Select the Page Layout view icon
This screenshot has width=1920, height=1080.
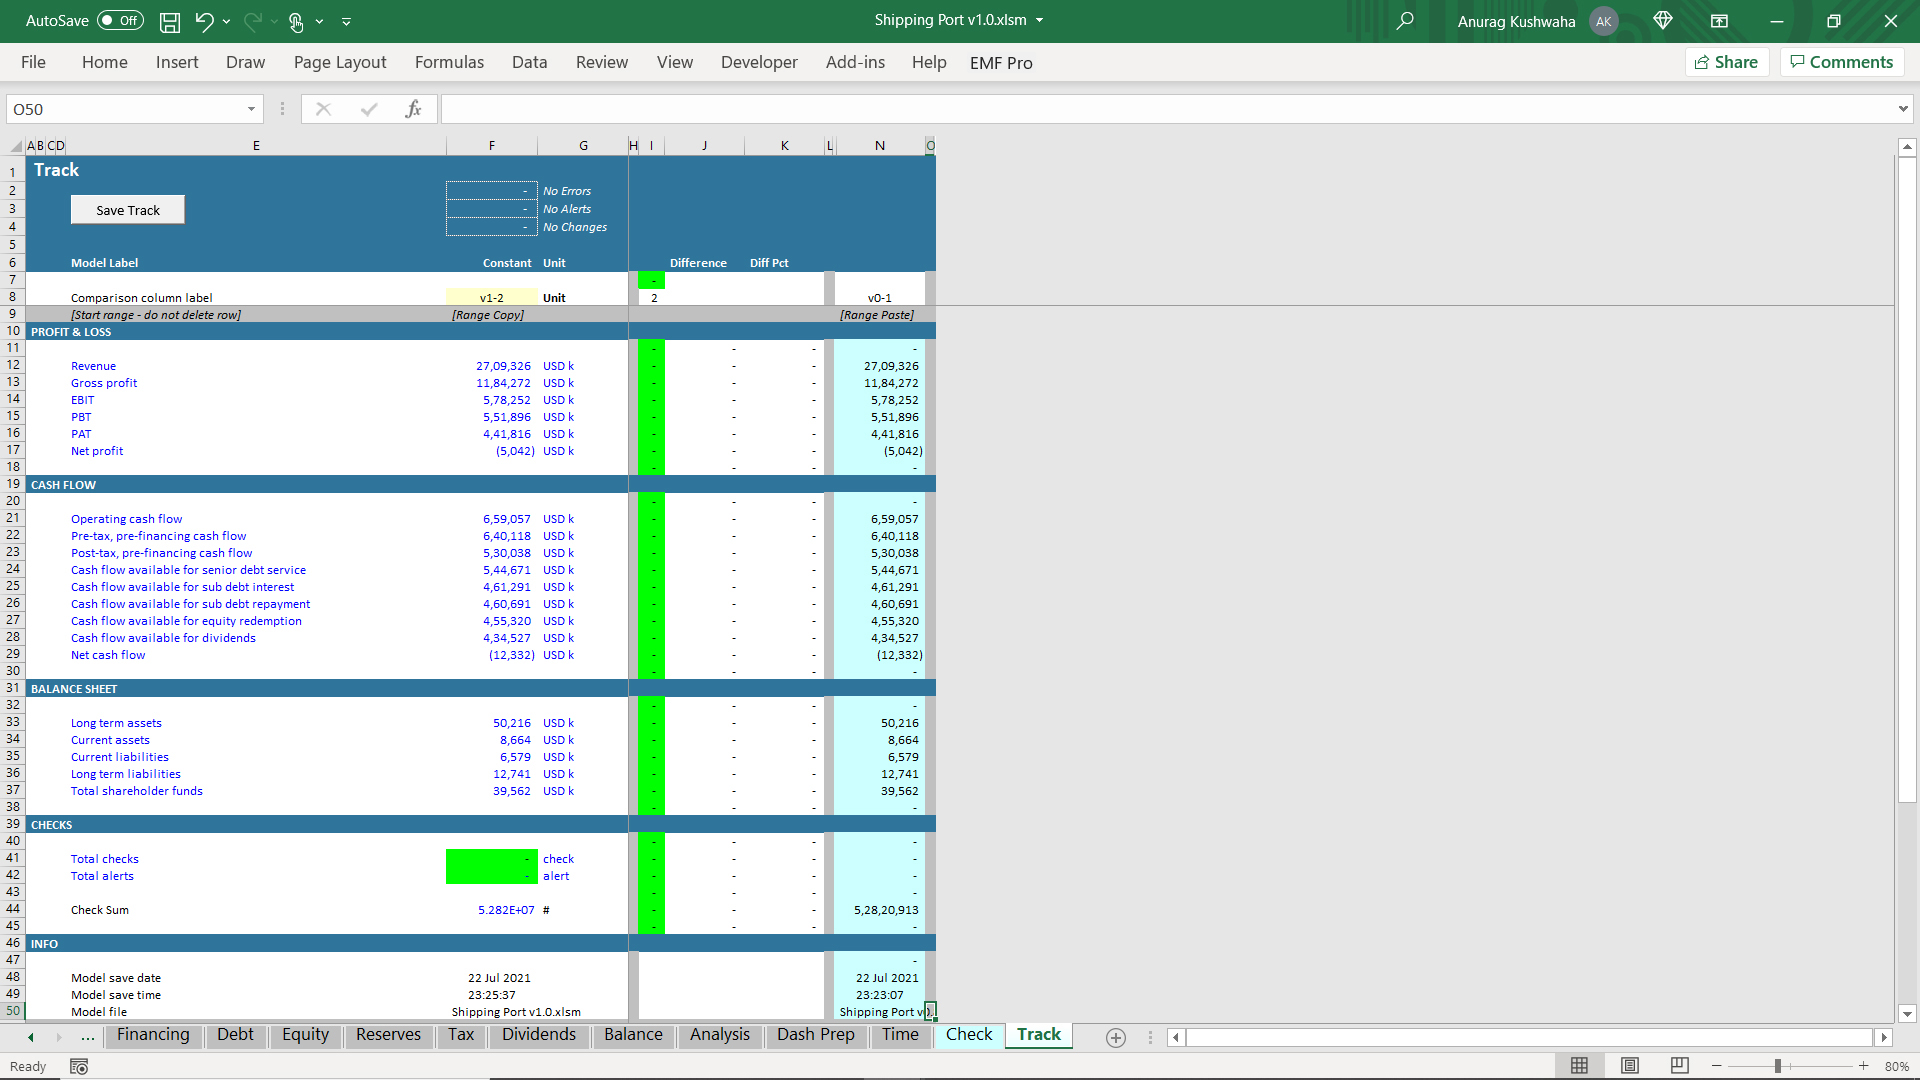tap(1630, 1066)
